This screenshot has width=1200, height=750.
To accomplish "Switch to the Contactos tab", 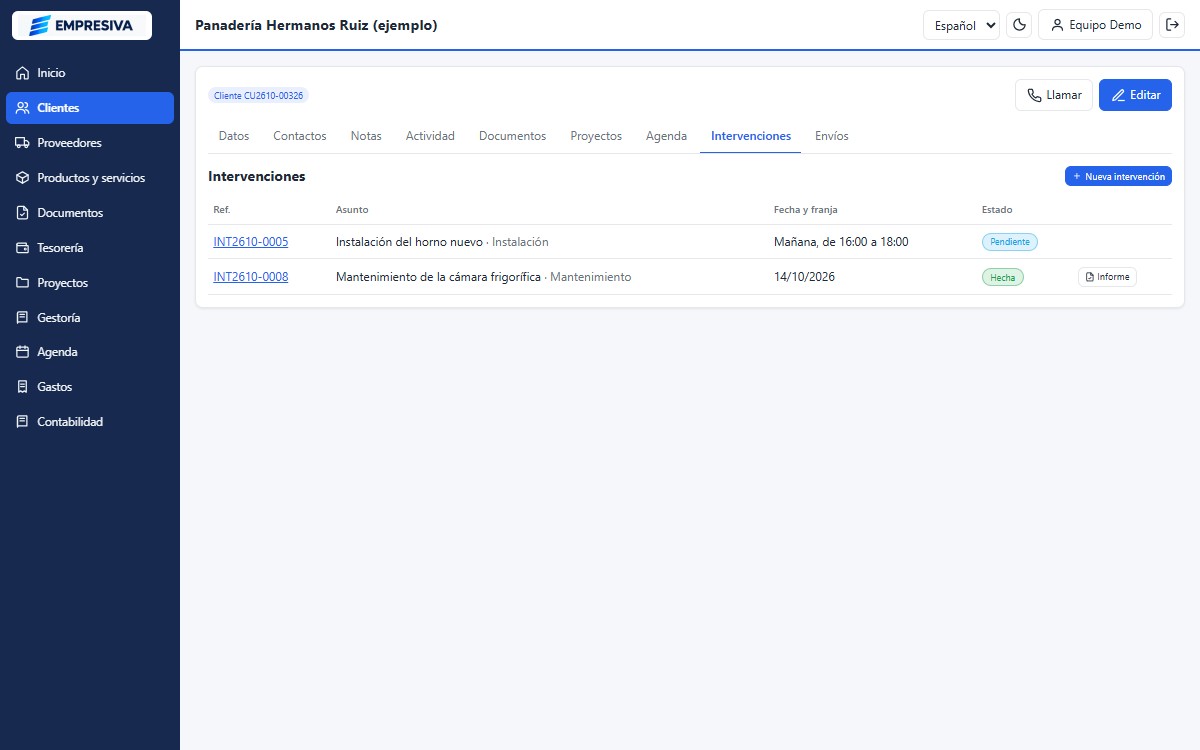I will [300, 136].
